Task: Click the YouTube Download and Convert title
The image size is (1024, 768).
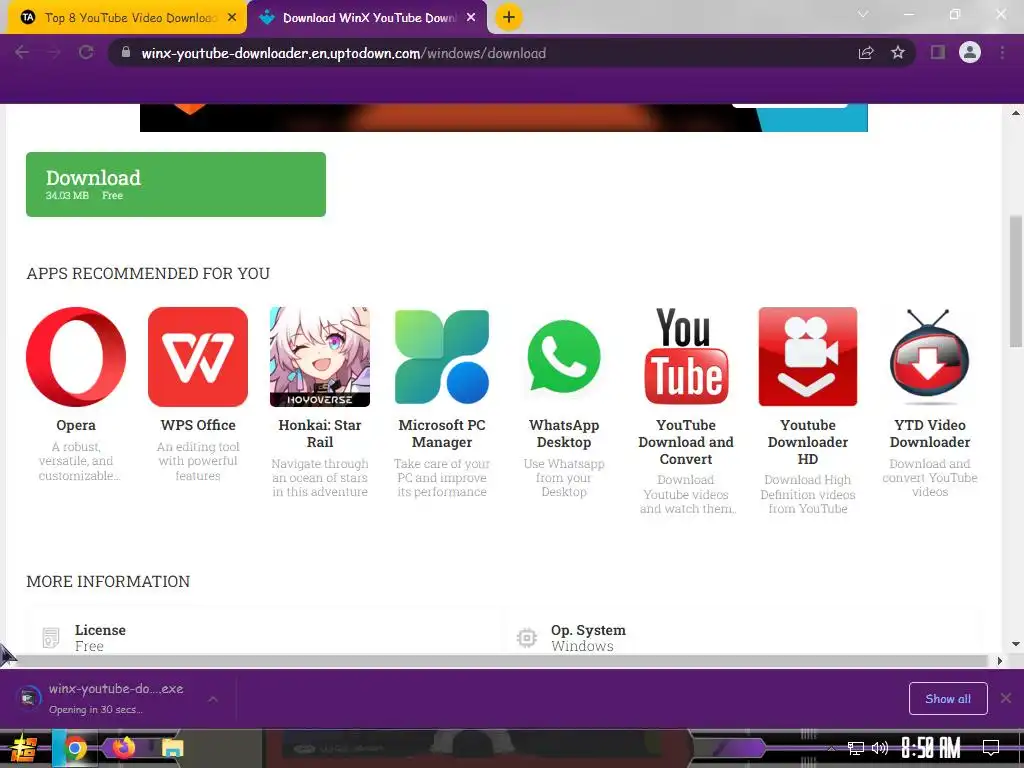Action: click(x=686, y=442)
